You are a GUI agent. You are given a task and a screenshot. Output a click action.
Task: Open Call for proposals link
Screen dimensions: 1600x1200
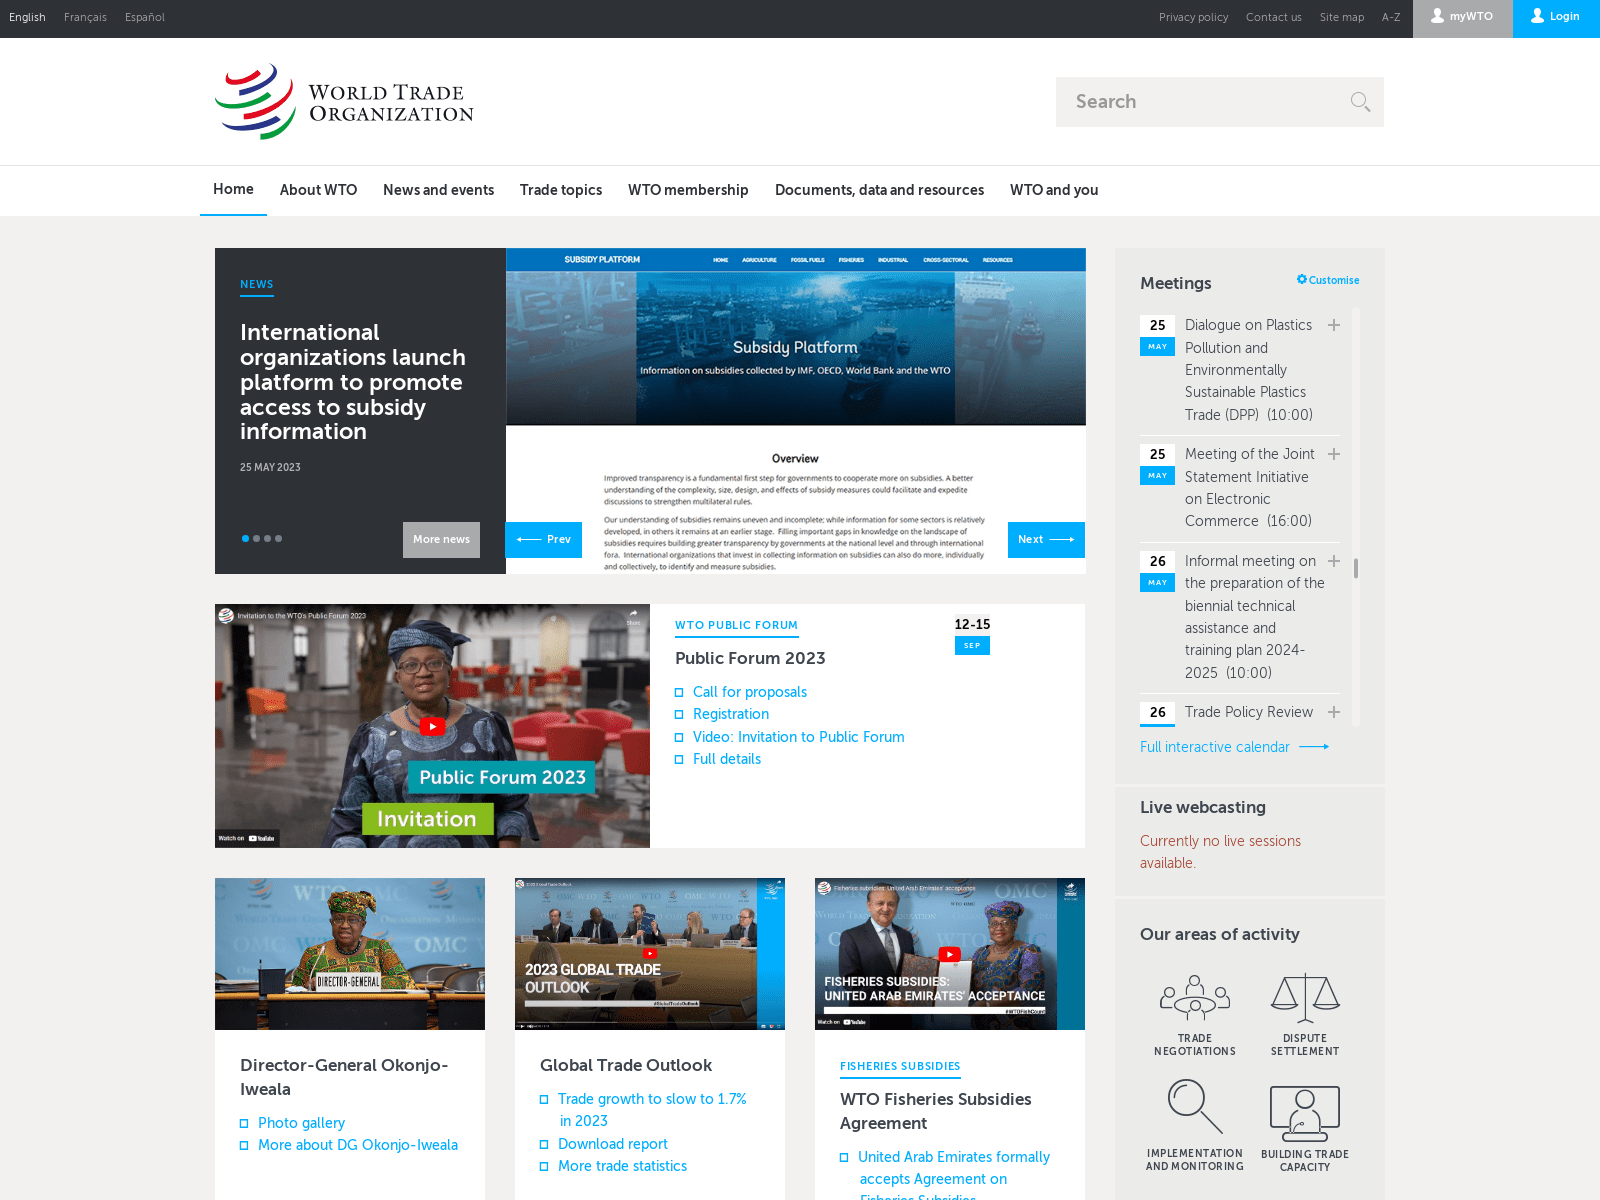point(750,692)
